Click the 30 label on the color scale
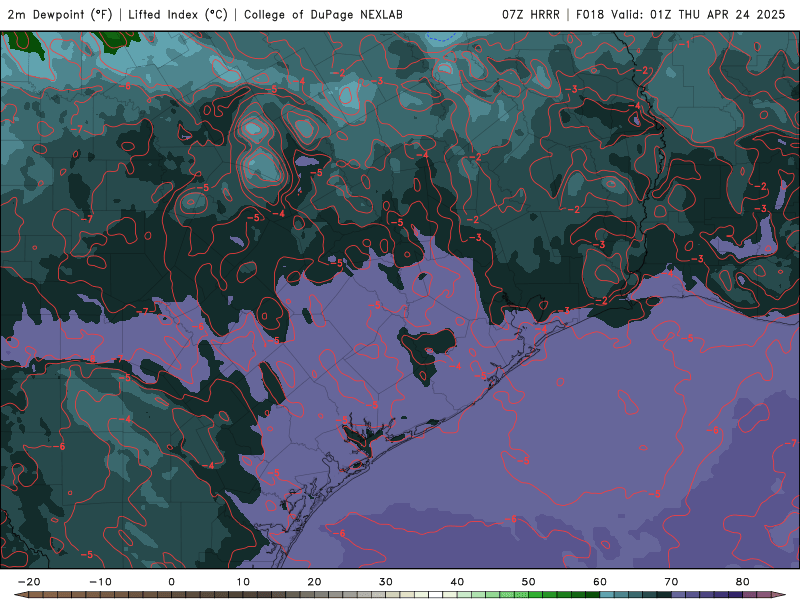Image resolution: width=800 pixels, height=600 pixels. [x=386, y=582]
